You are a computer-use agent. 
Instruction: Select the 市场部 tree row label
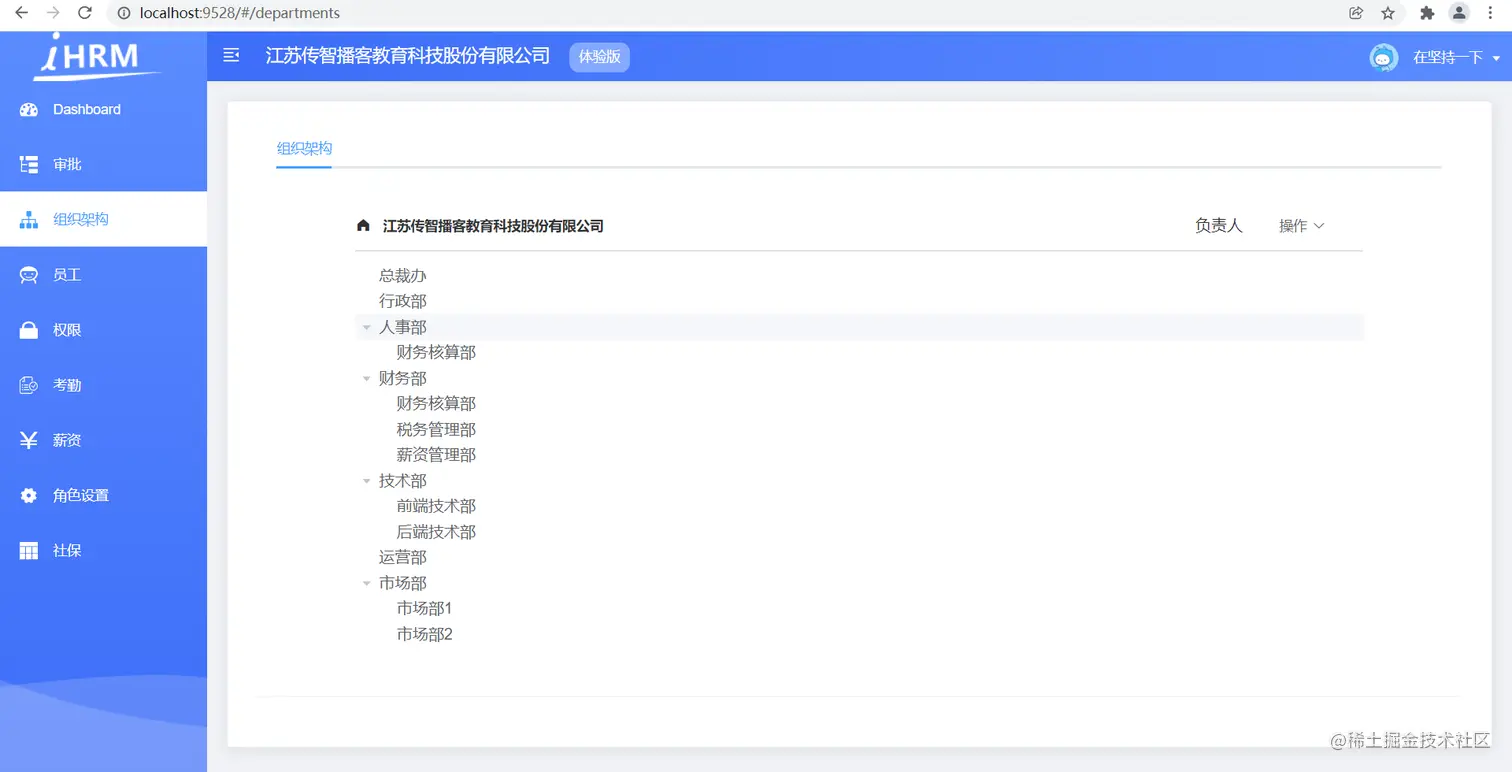coord(403,583)
